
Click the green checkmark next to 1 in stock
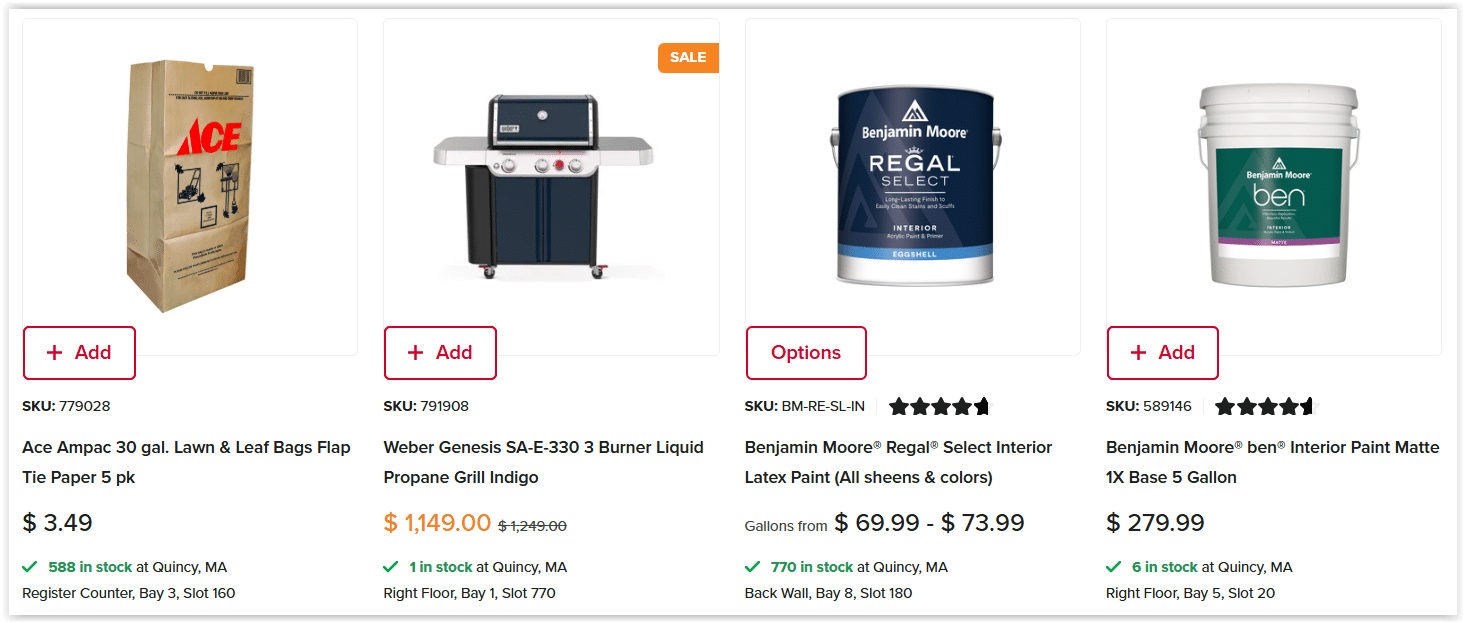pyautogui.click(x=392, y=566)
